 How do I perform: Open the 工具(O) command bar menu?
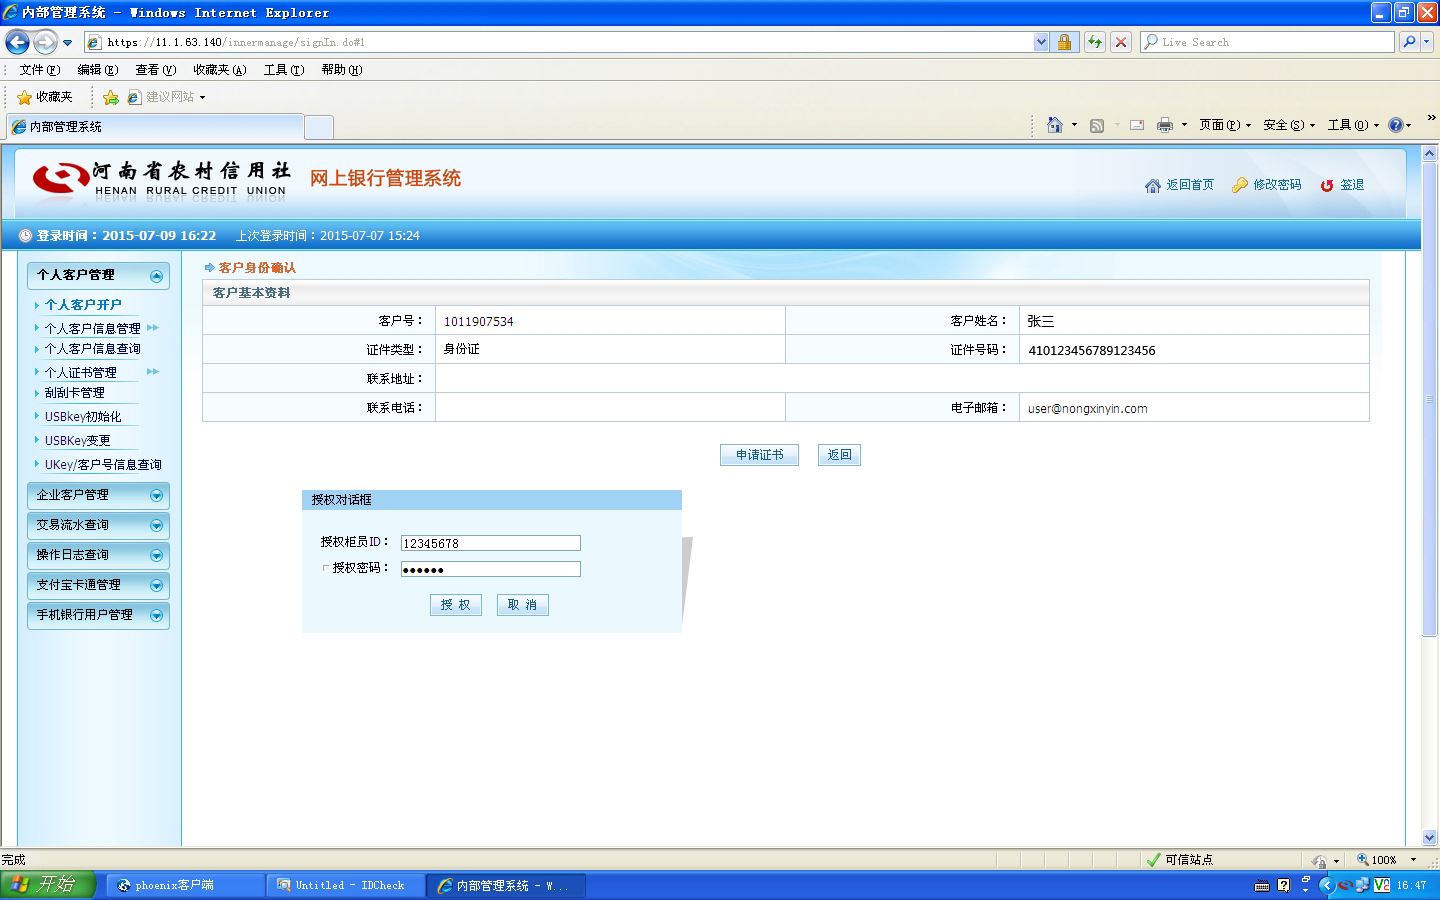(1353, 125)
